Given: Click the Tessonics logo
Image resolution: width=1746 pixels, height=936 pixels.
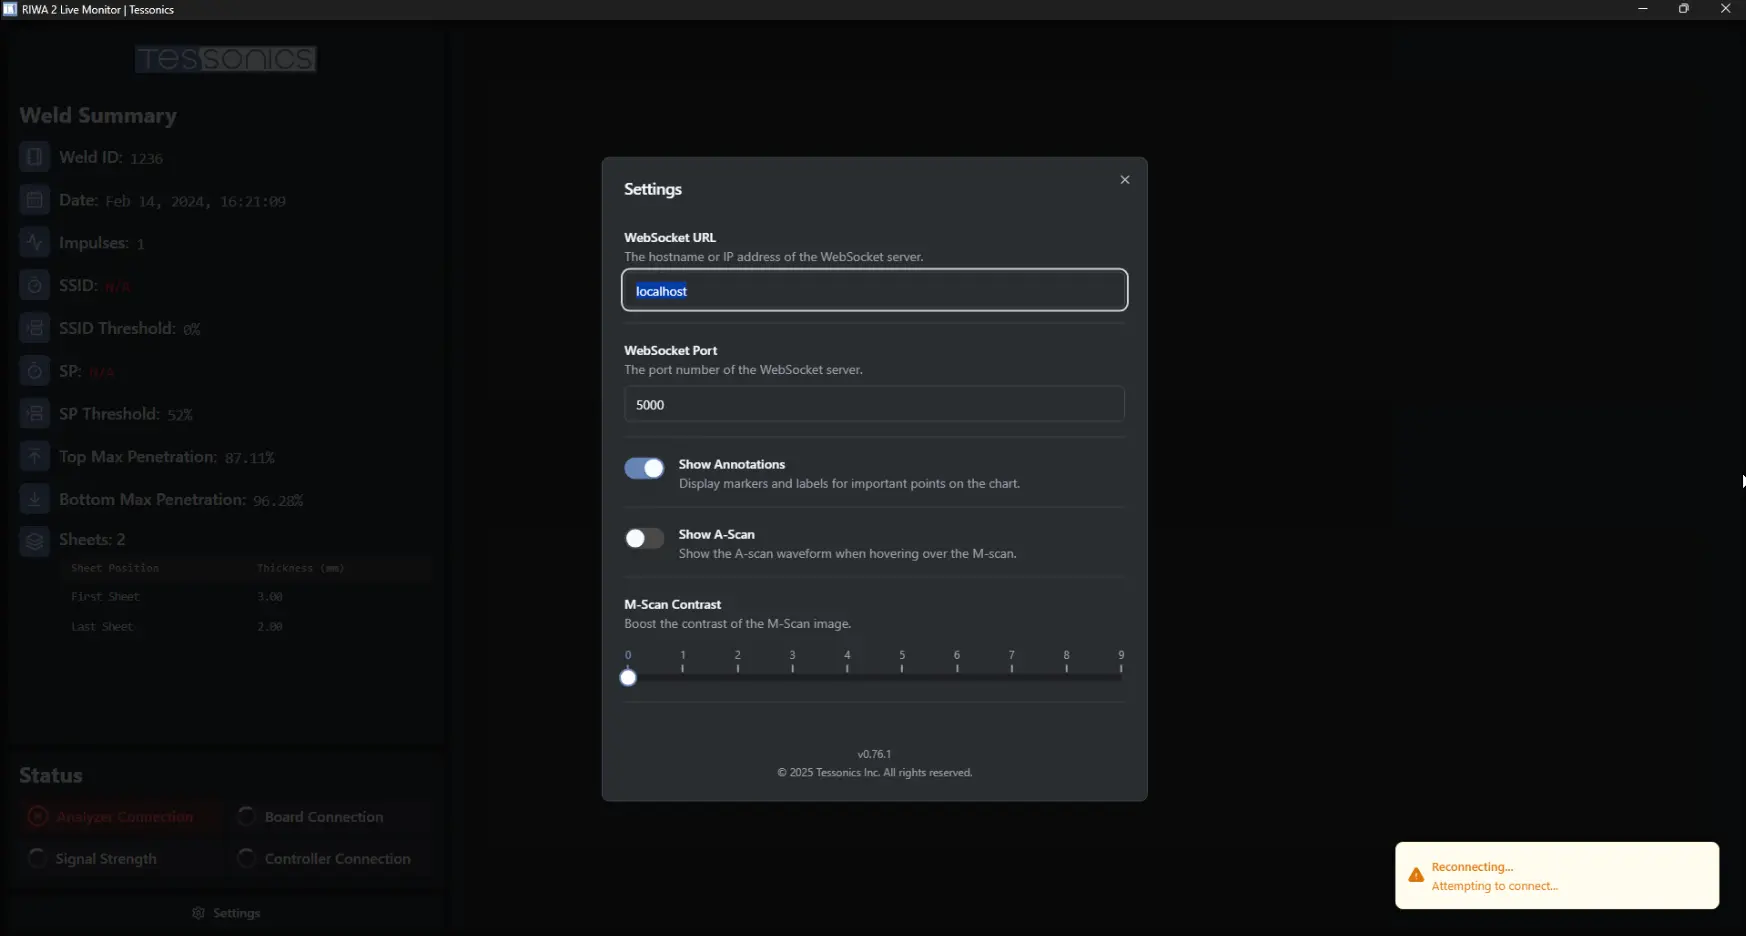Looking at the screenshot, I should [x=226, y=59].
